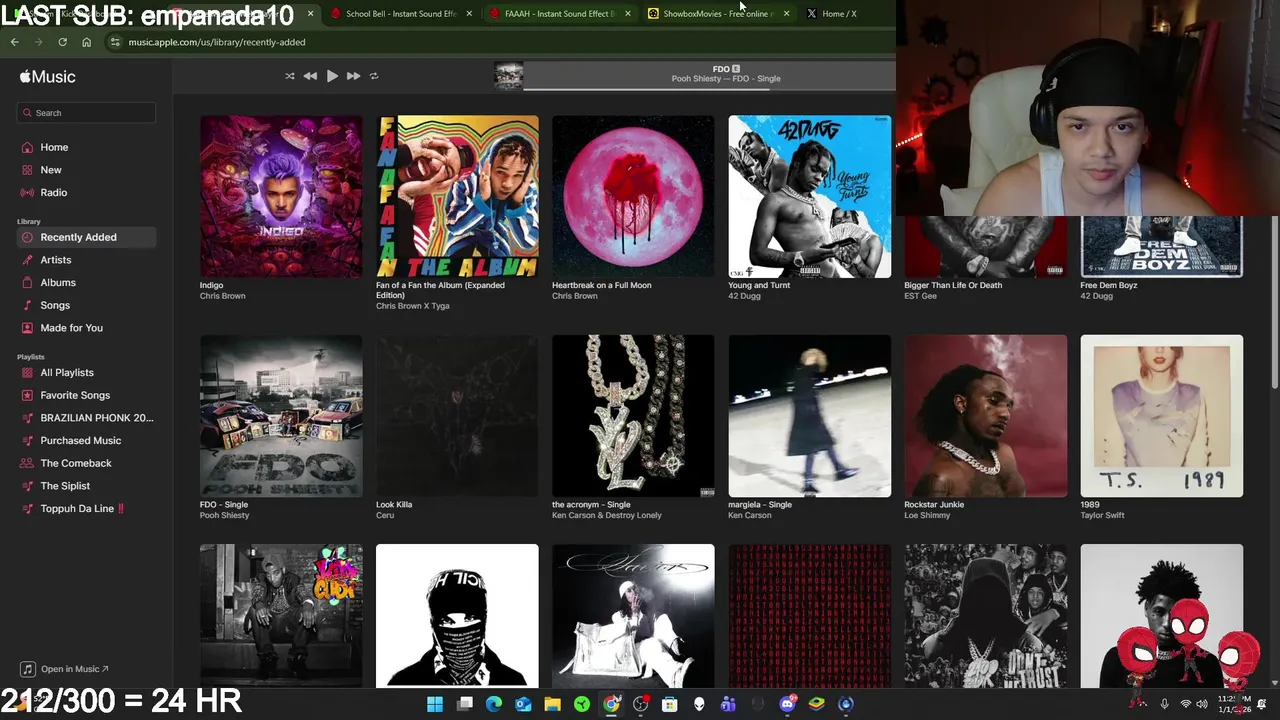This screenshot has height=720, width=1280.
Task: Open the Indigo album cover
Action: click(x=281, y=196)
